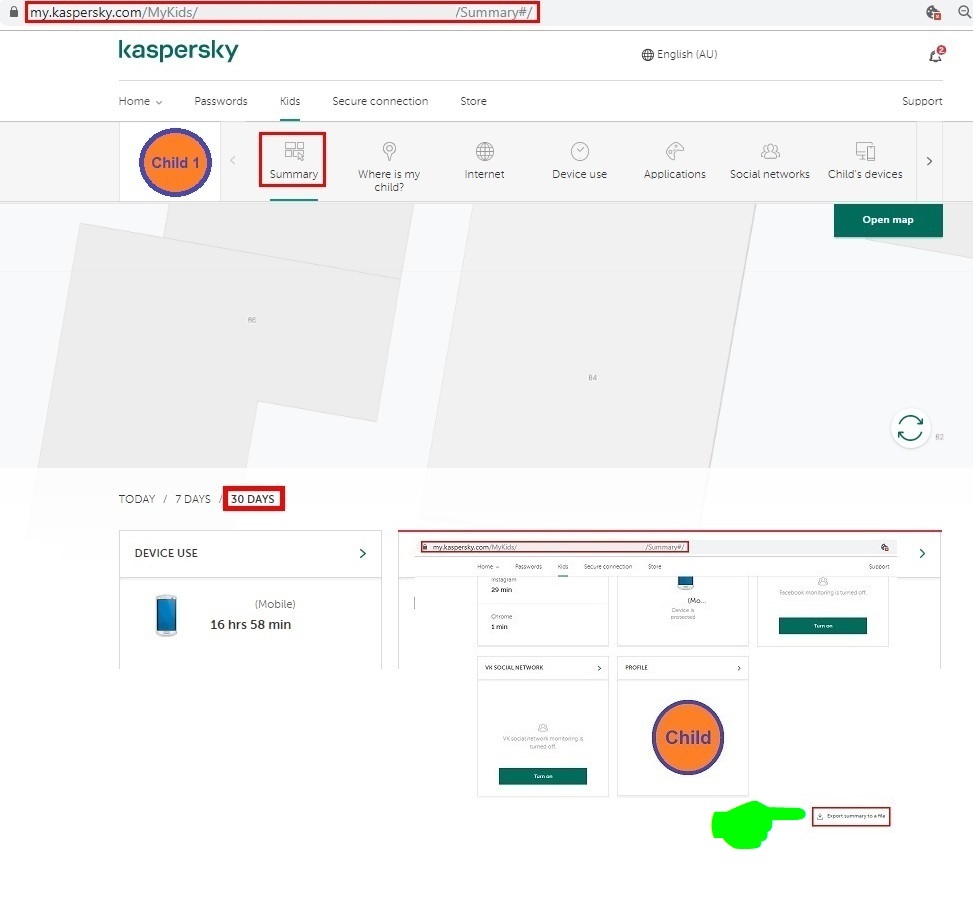Select the TODAY time range
This screenshot has width=973, height=898.
[137, 499]
